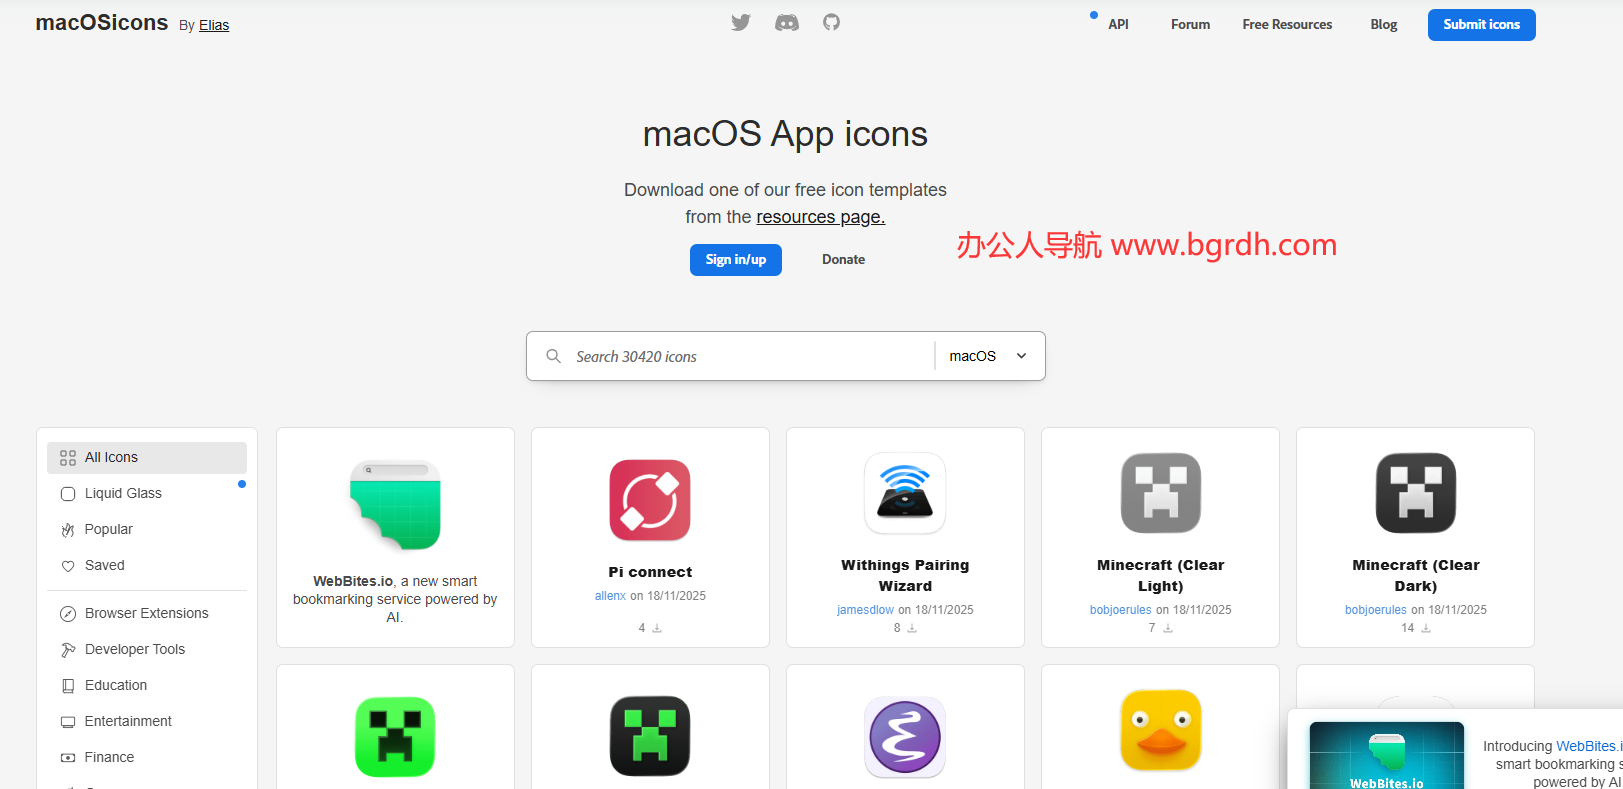Open the Withings Pairing Wizard icon
Screen dimensions: 1623x789
(905, 493)
